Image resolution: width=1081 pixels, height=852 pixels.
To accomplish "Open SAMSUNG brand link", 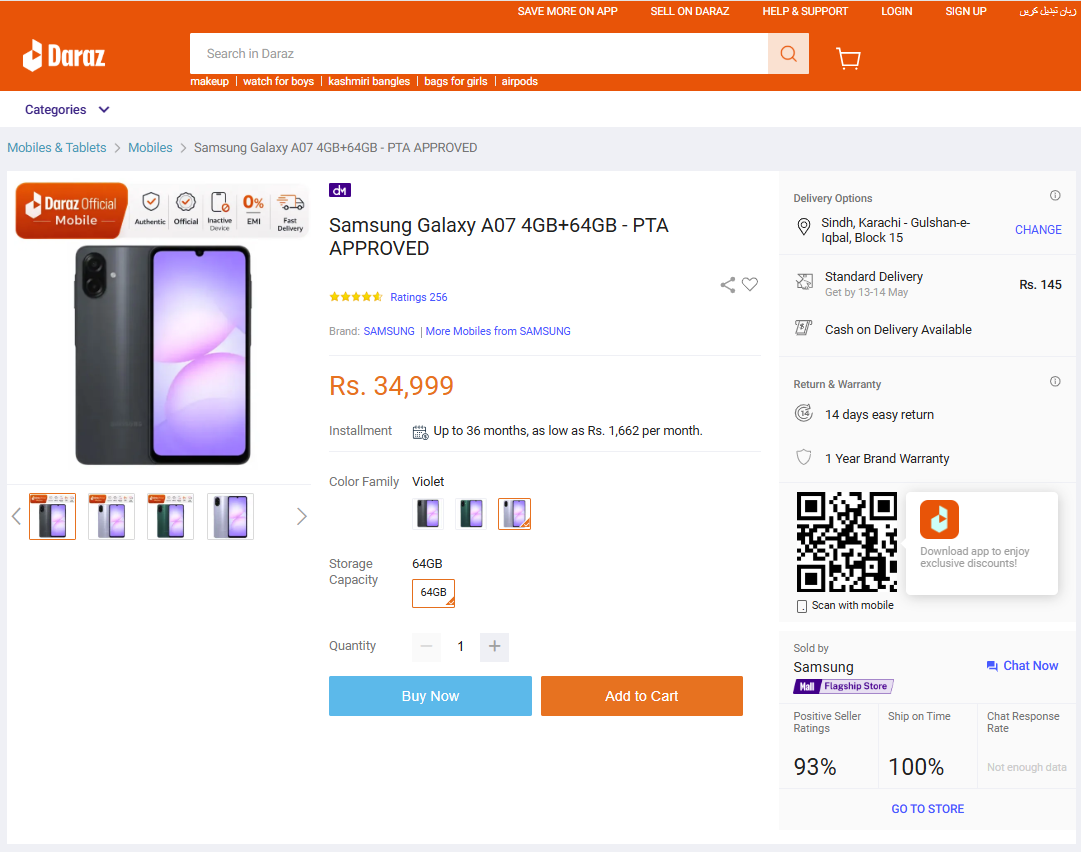I will (x=389, y=331).
